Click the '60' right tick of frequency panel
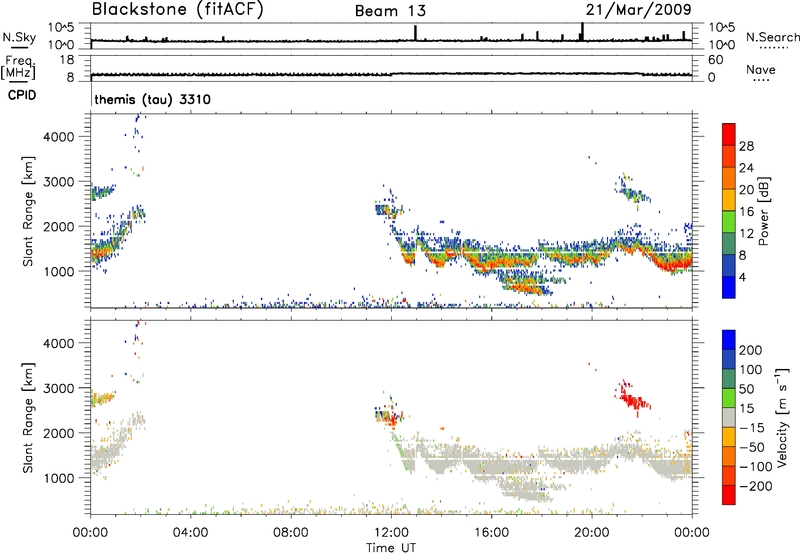The image size is (800, 554). 715,60
